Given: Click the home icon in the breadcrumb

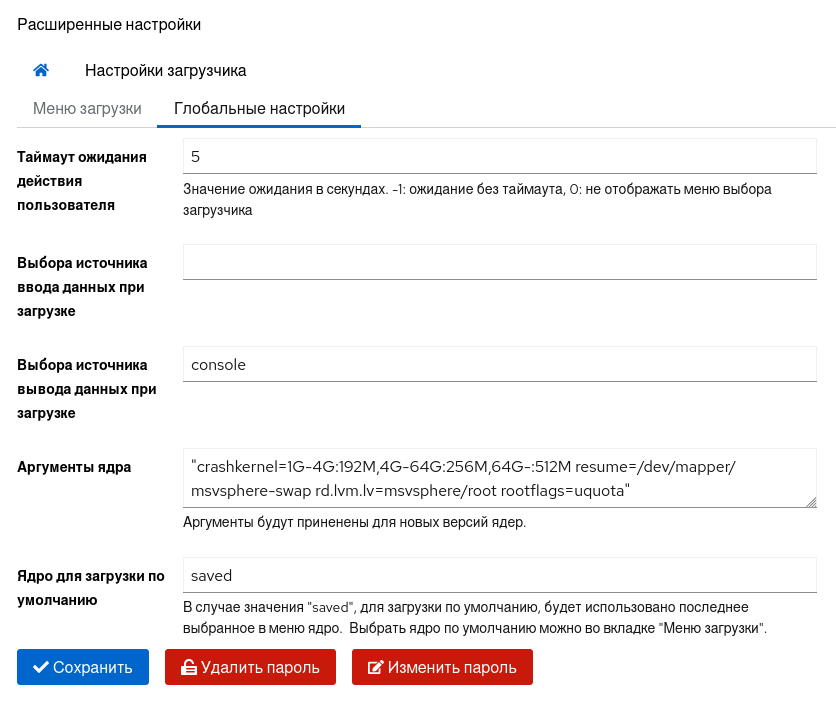Looking at the screenshot, I should (x=41, y=70).
